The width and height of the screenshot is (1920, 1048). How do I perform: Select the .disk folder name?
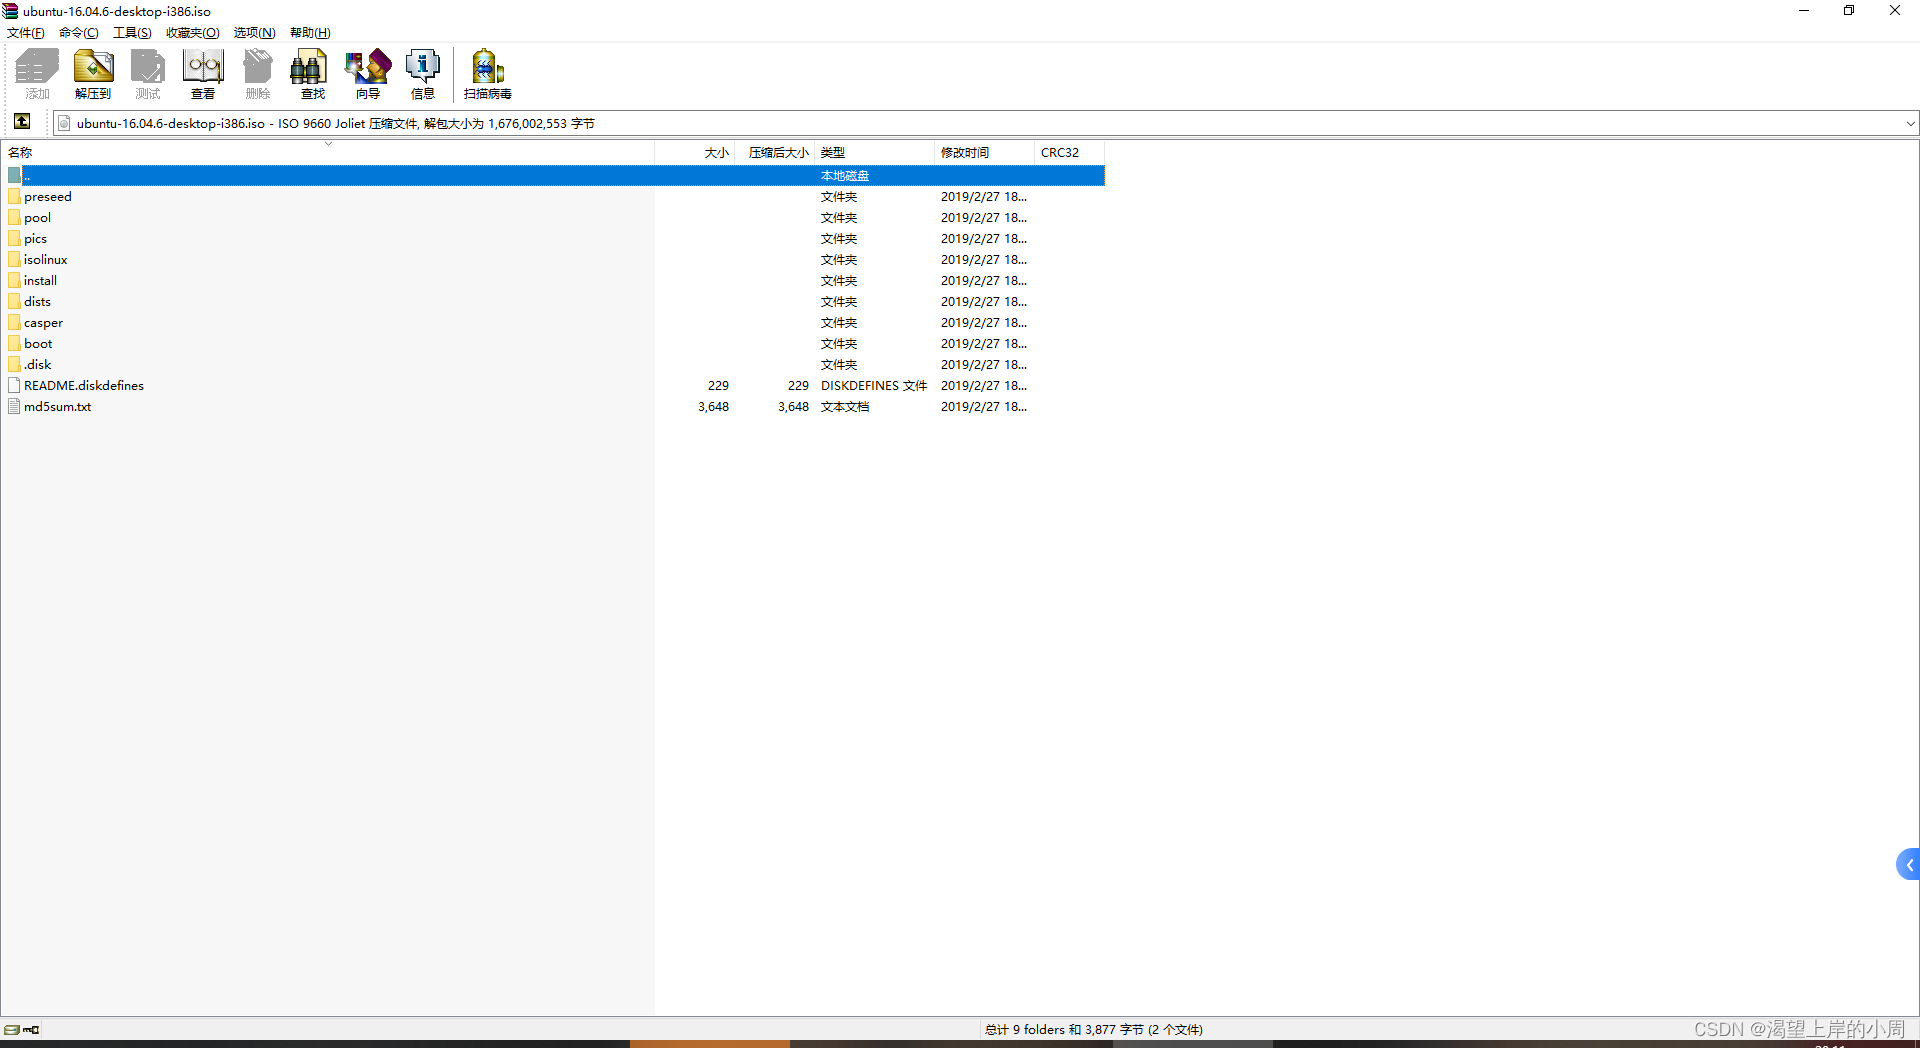pos(38,364)
